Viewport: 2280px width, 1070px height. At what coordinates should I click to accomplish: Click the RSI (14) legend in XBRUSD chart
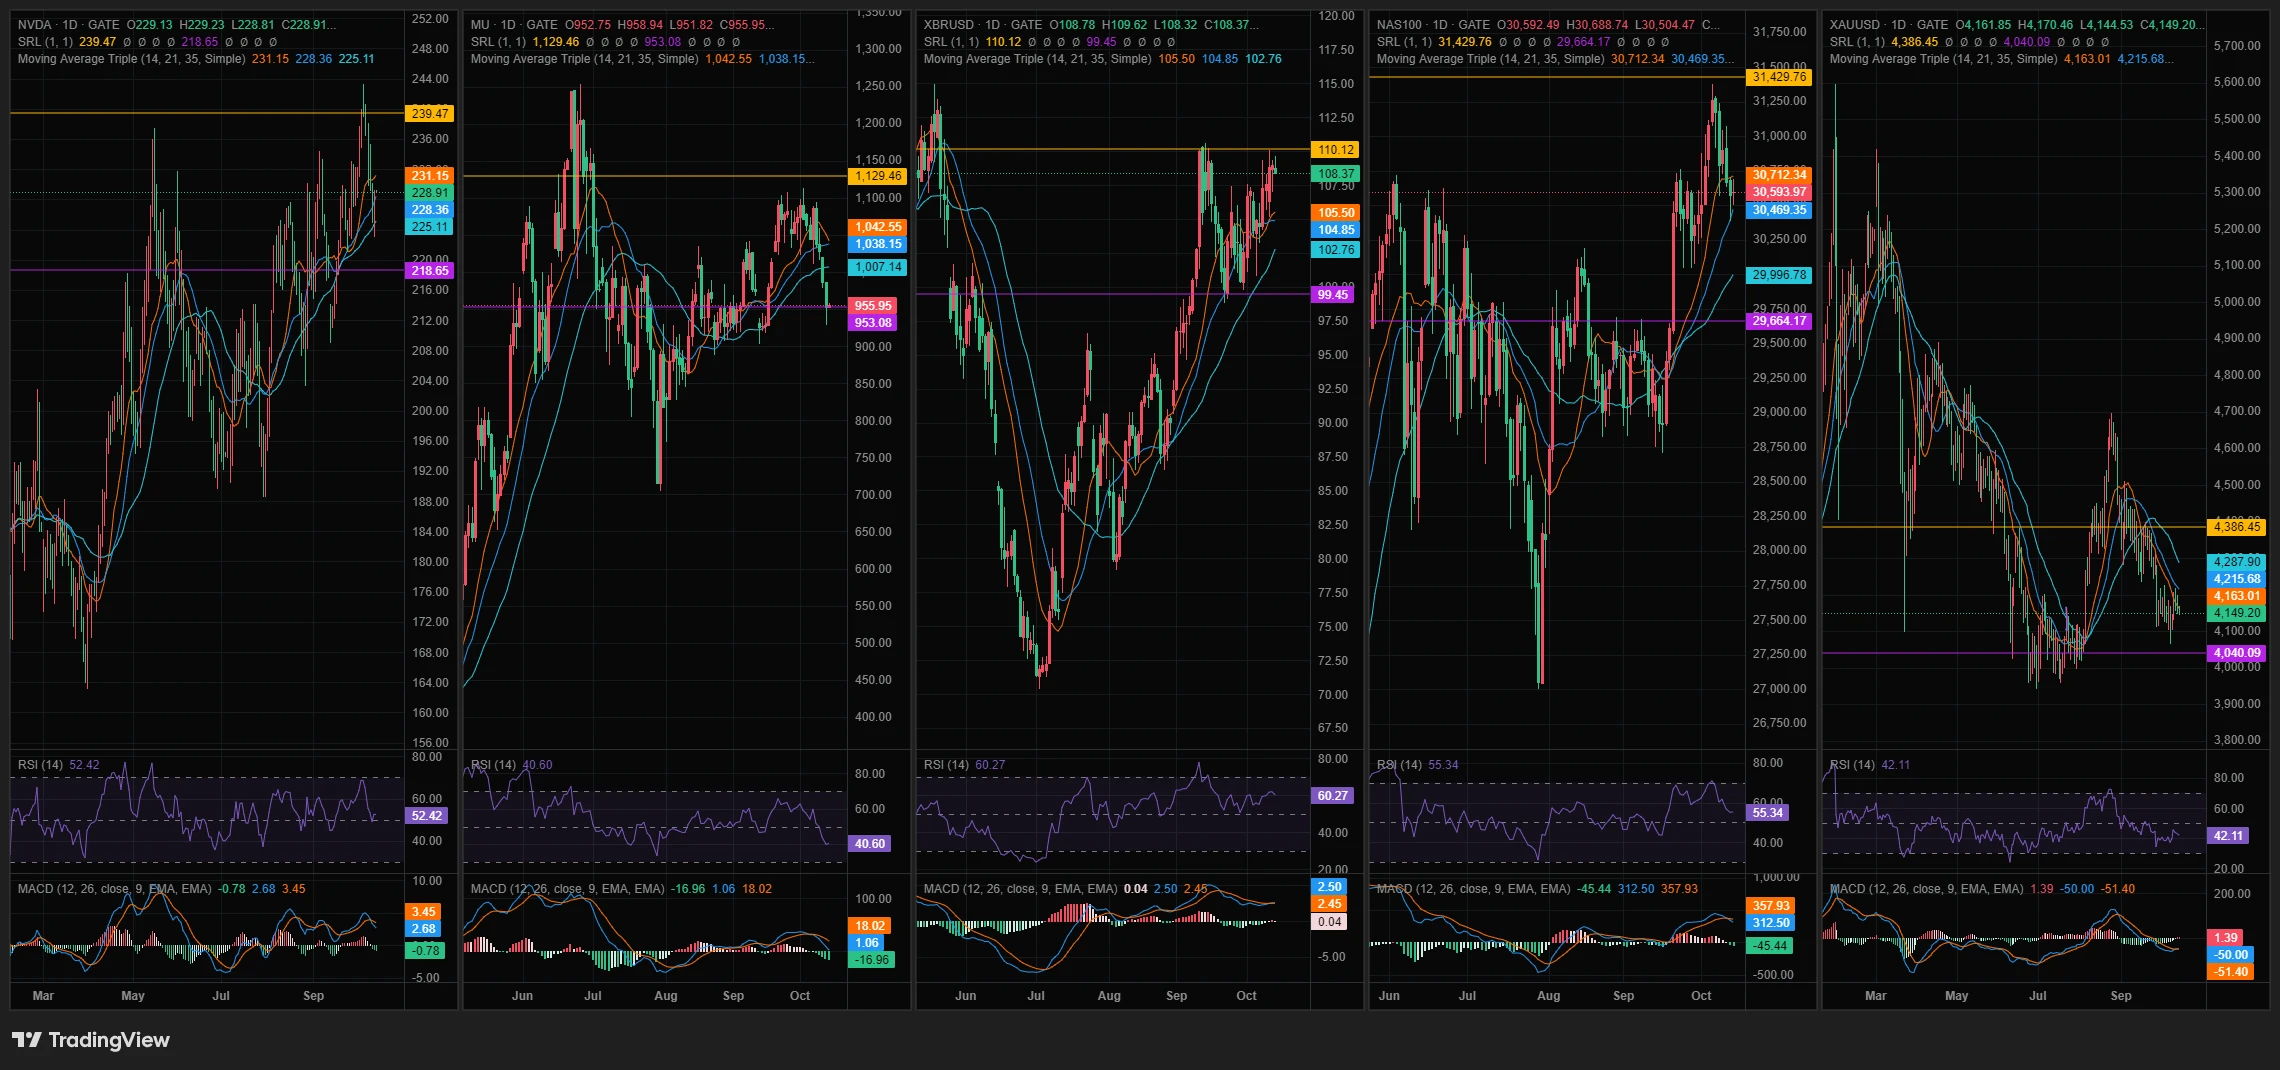946,765
